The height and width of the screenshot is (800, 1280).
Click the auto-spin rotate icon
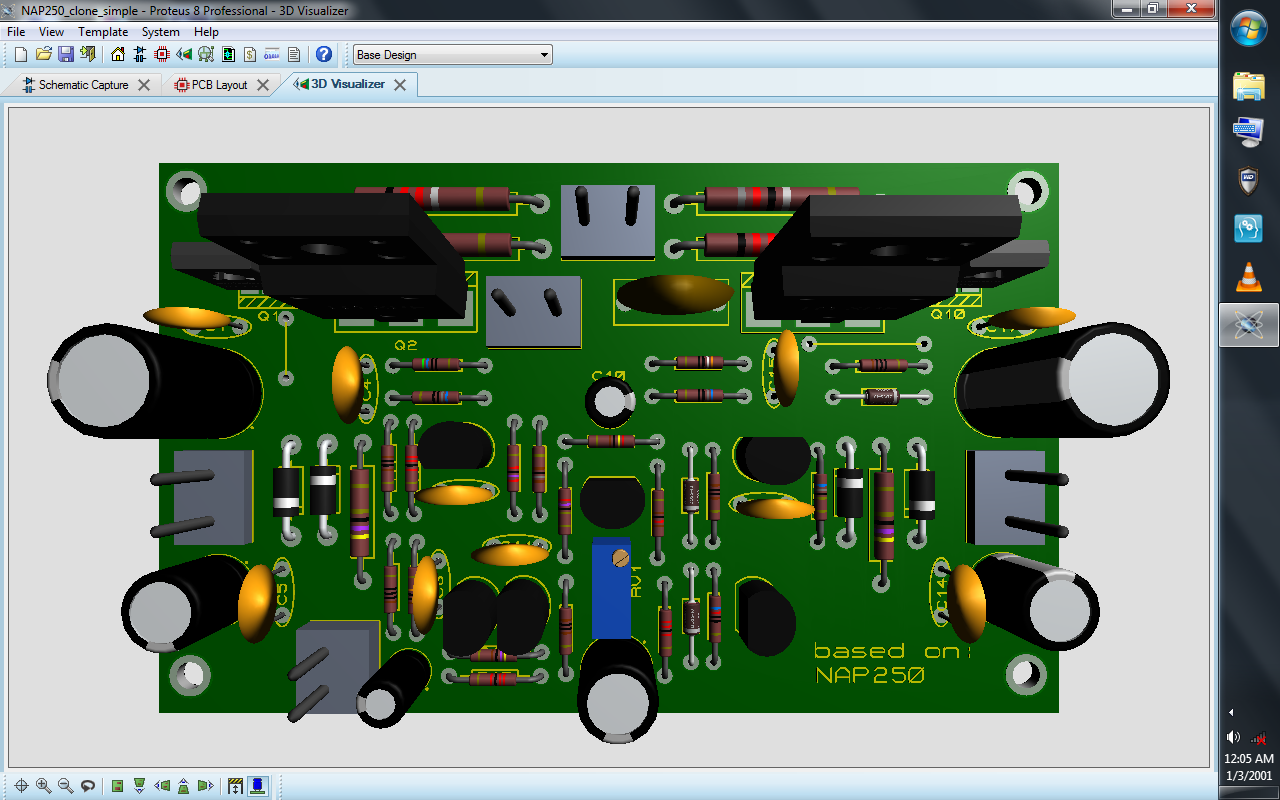88,786
